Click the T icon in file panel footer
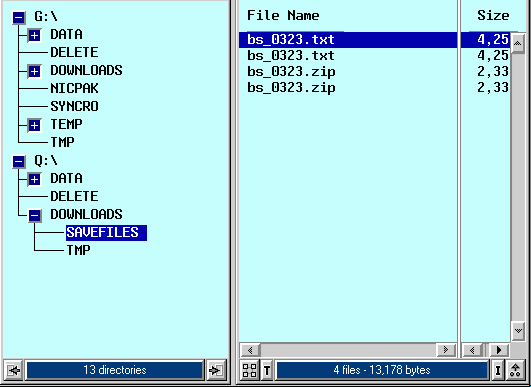Screen dimensions: 531x387 click(x=267, y=370)
